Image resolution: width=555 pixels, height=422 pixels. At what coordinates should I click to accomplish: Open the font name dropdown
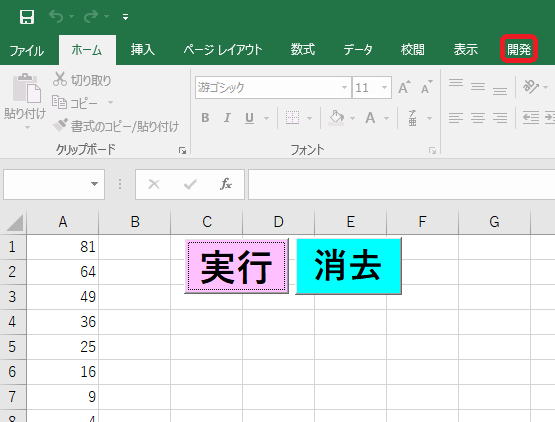coord(344,87)
